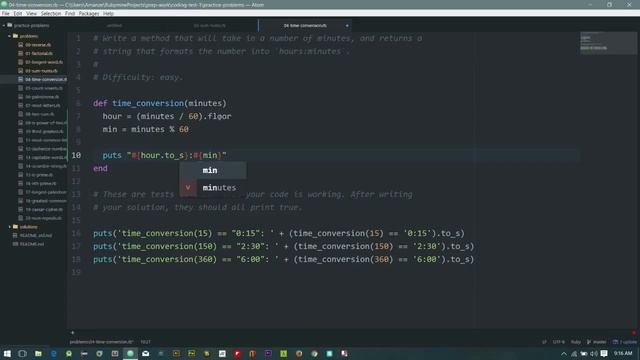Open 02-longest-word.rb in the tree

[44, 62]
